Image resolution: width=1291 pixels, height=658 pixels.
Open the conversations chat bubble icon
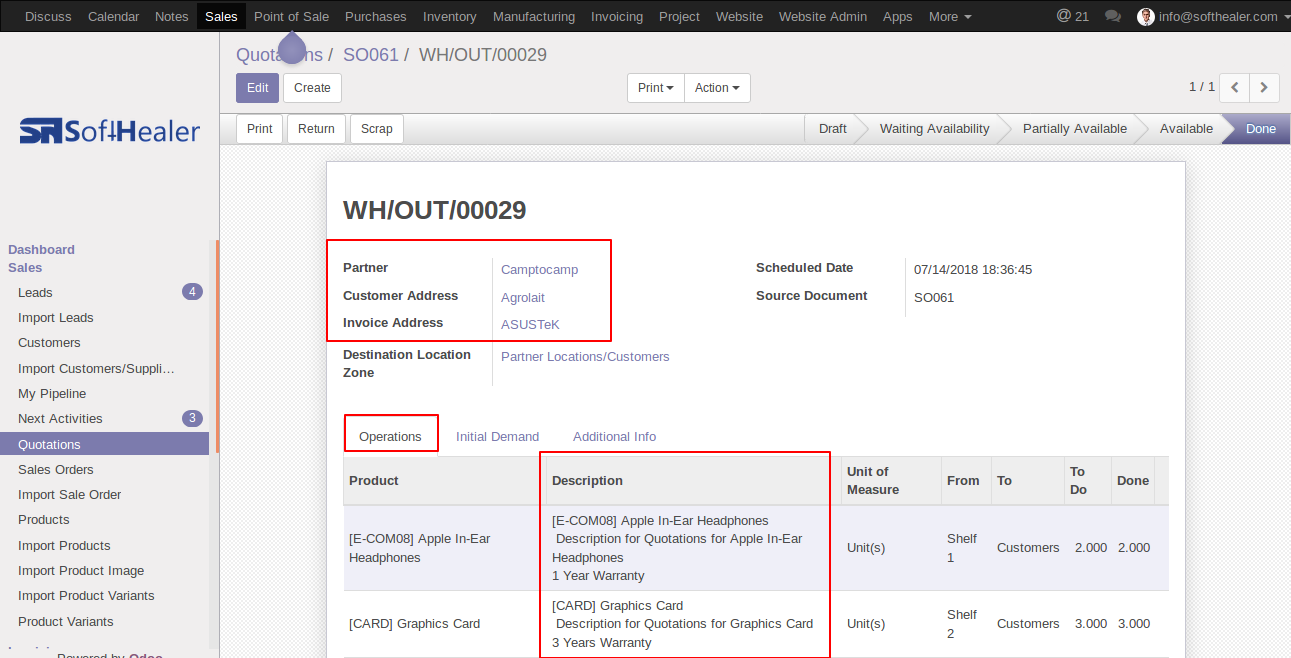pos(1113,16)
